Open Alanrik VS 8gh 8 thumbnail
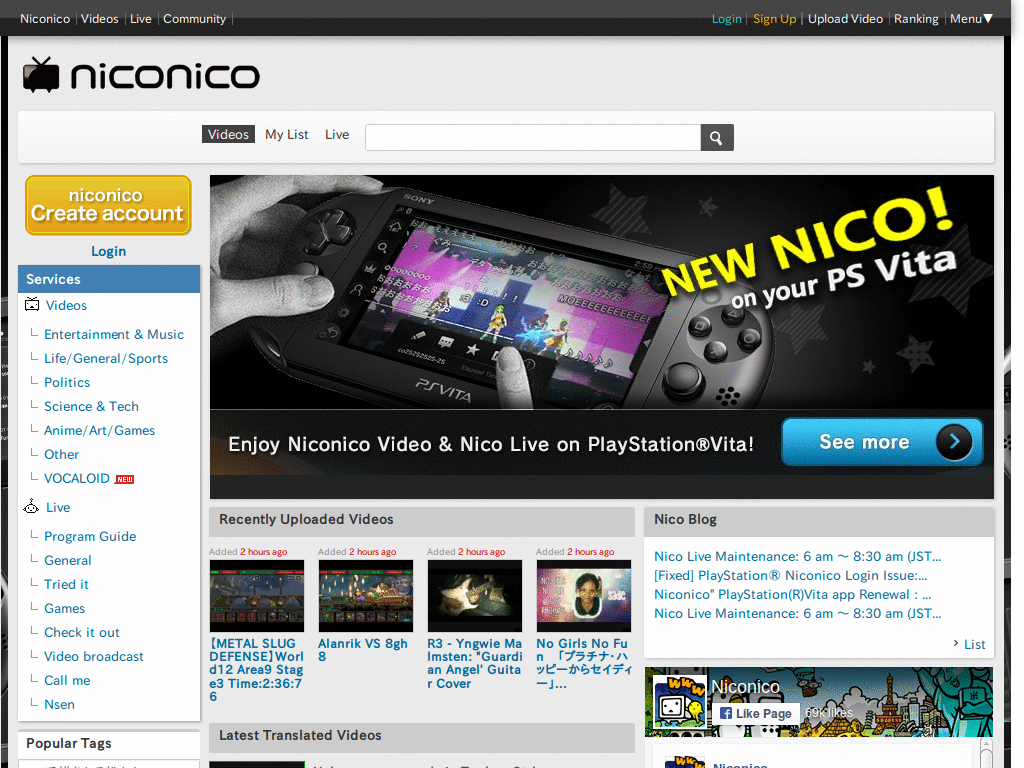Viewport: 1024px width, 768px height. tap(366, 596)
